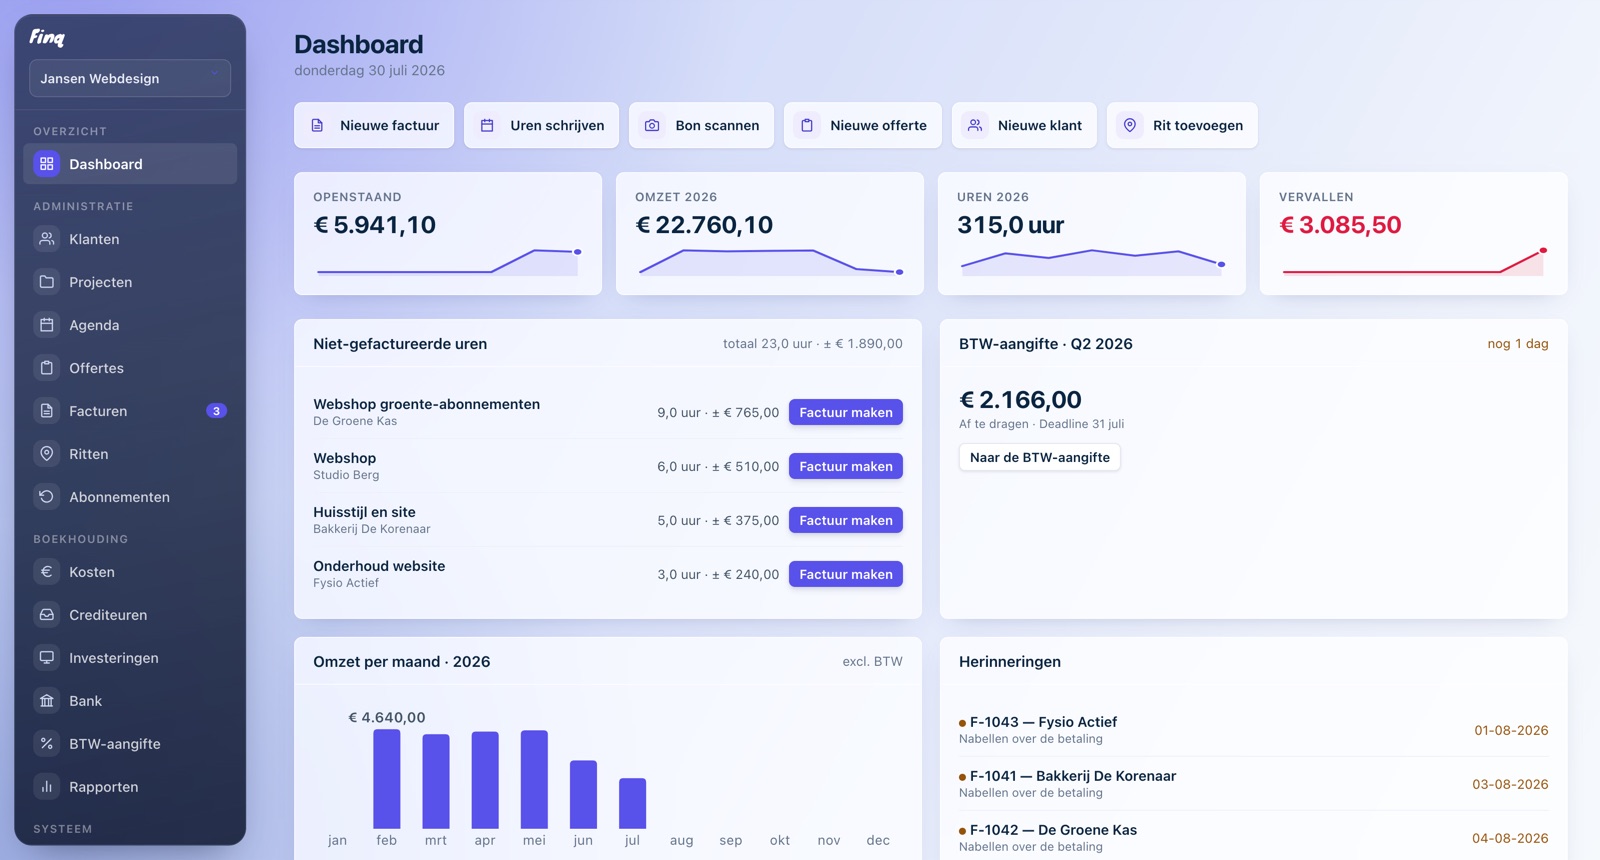Click the mei bar in omzet chart
This screenshot has height=860, width=1600.
(535, 779)
